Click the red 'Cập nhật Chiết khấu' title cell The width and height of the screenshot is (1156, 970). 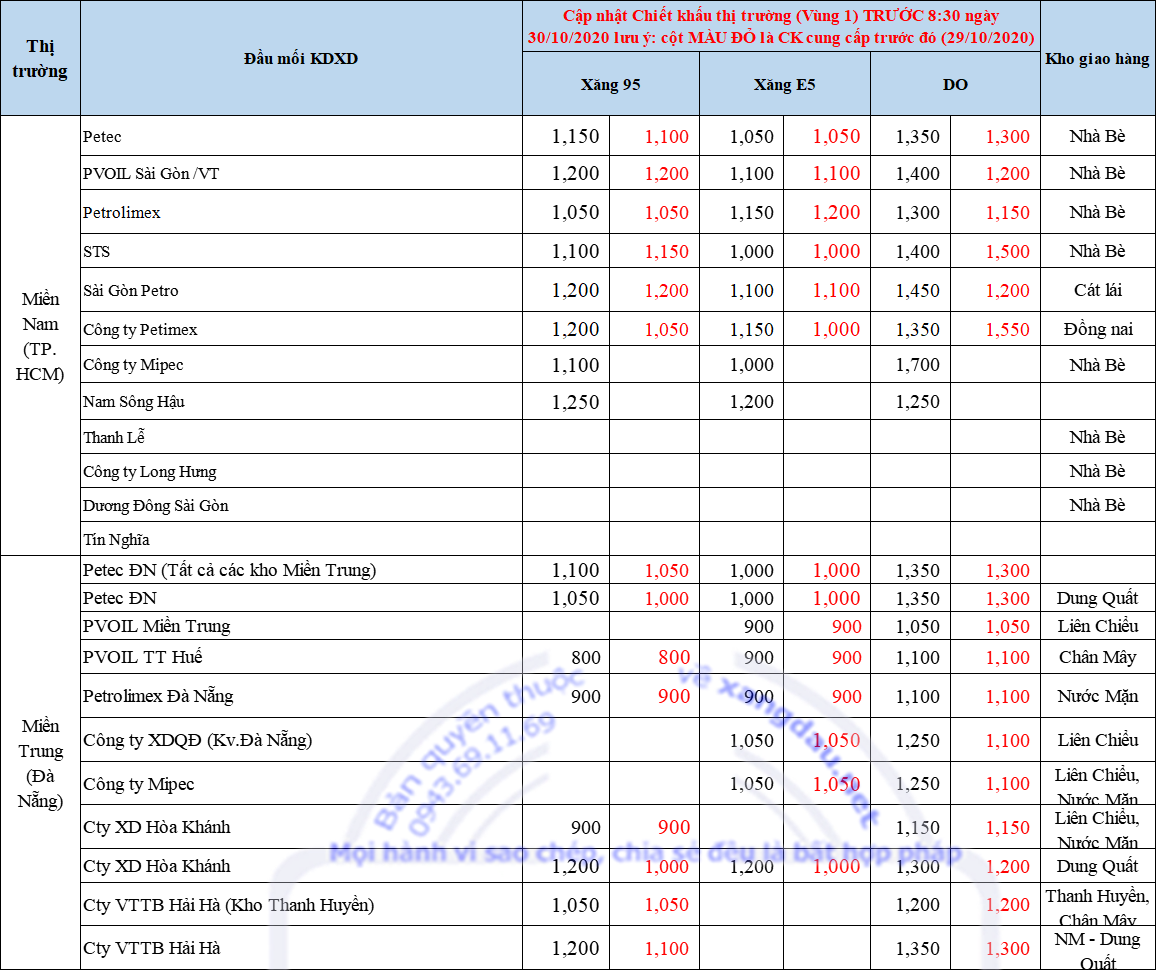click(781, 27)
